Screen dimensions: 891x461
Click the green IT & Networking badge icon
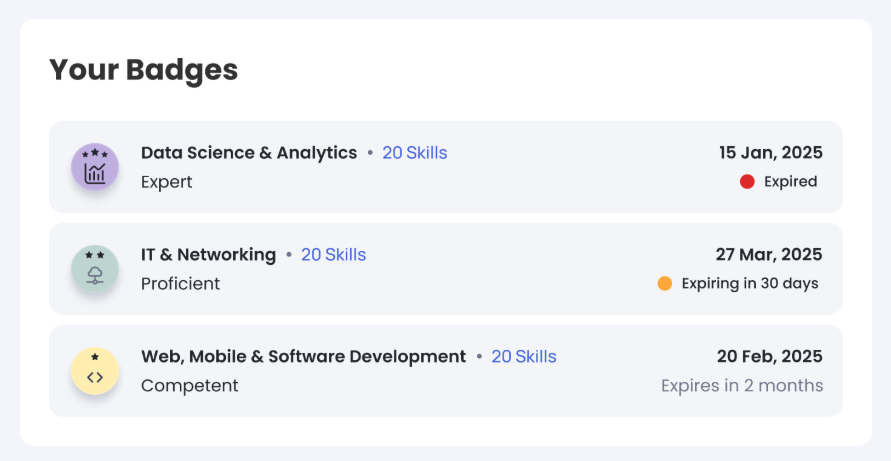point(95,269)
